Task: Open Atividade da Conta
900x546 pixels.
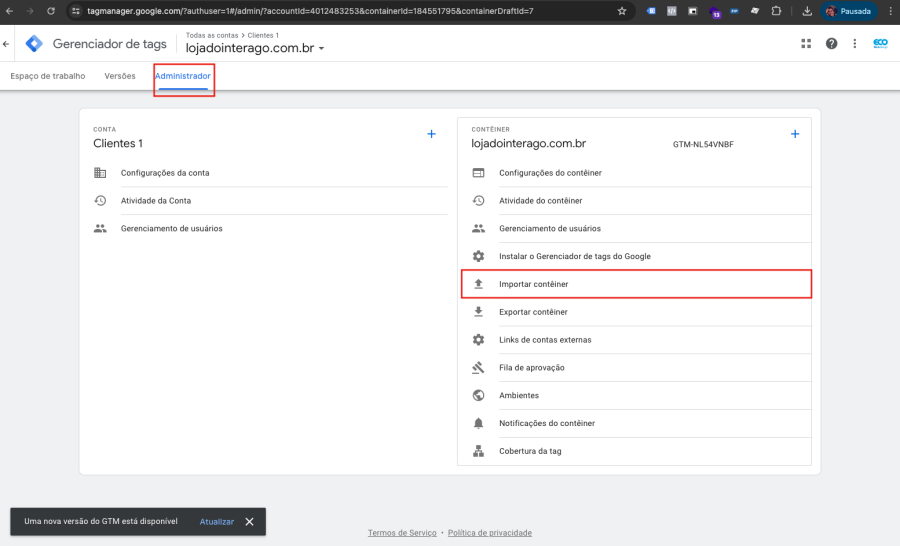Action: coord(156,200)
